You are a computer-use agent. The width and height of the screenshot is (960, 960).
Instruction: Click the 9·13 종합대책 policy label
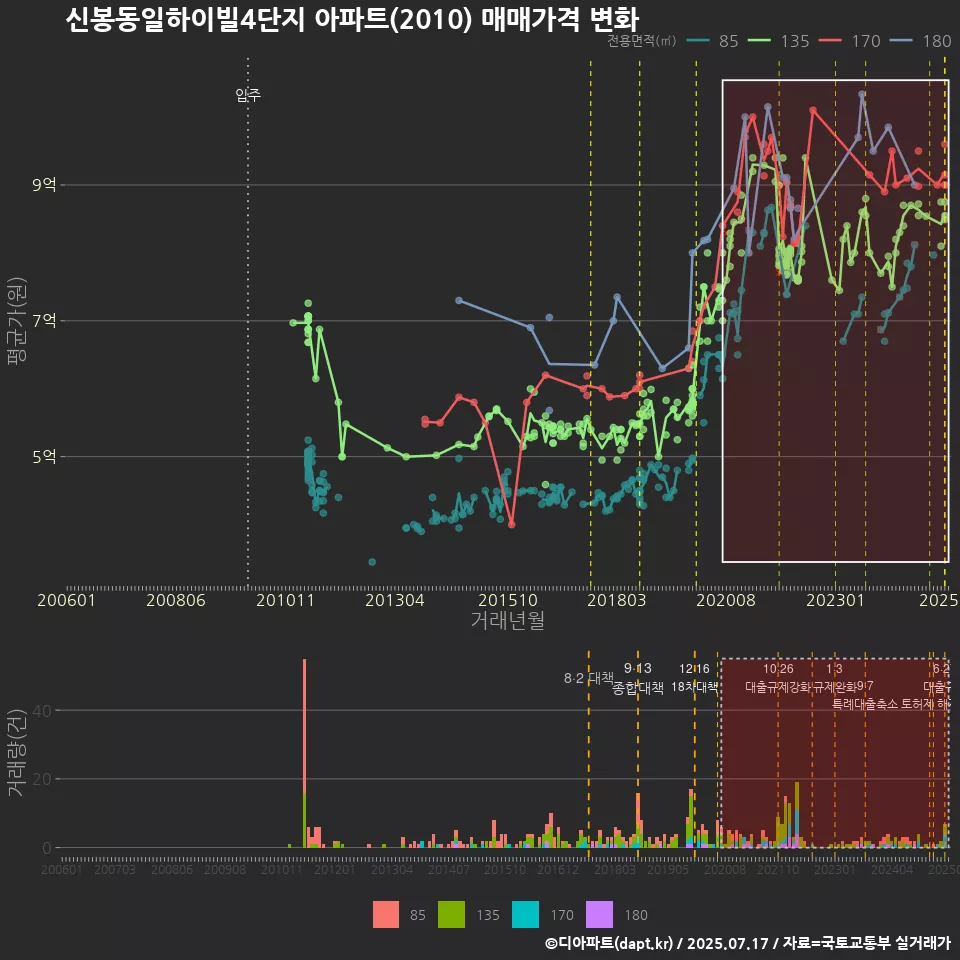[638, 678]
